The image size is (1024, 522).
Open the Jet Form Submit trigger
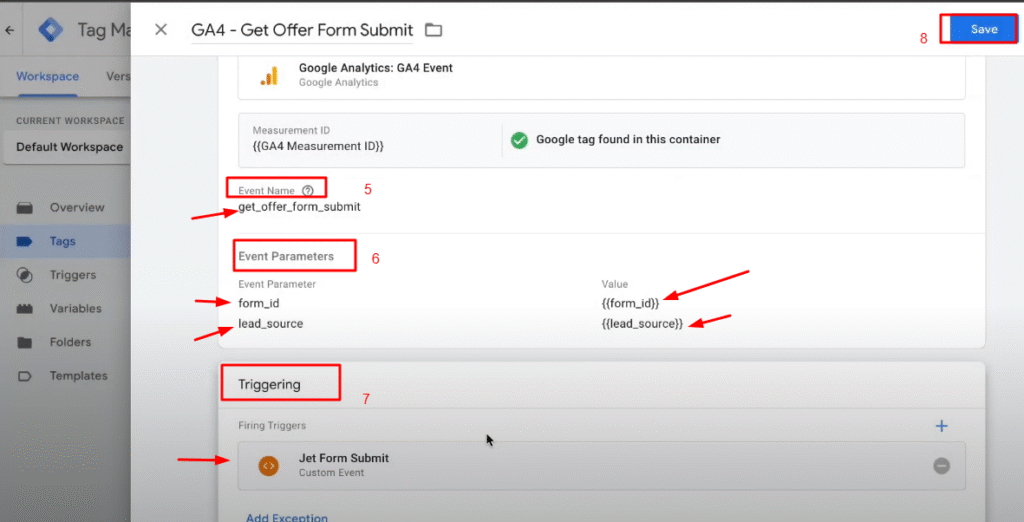tap(601, 465)
